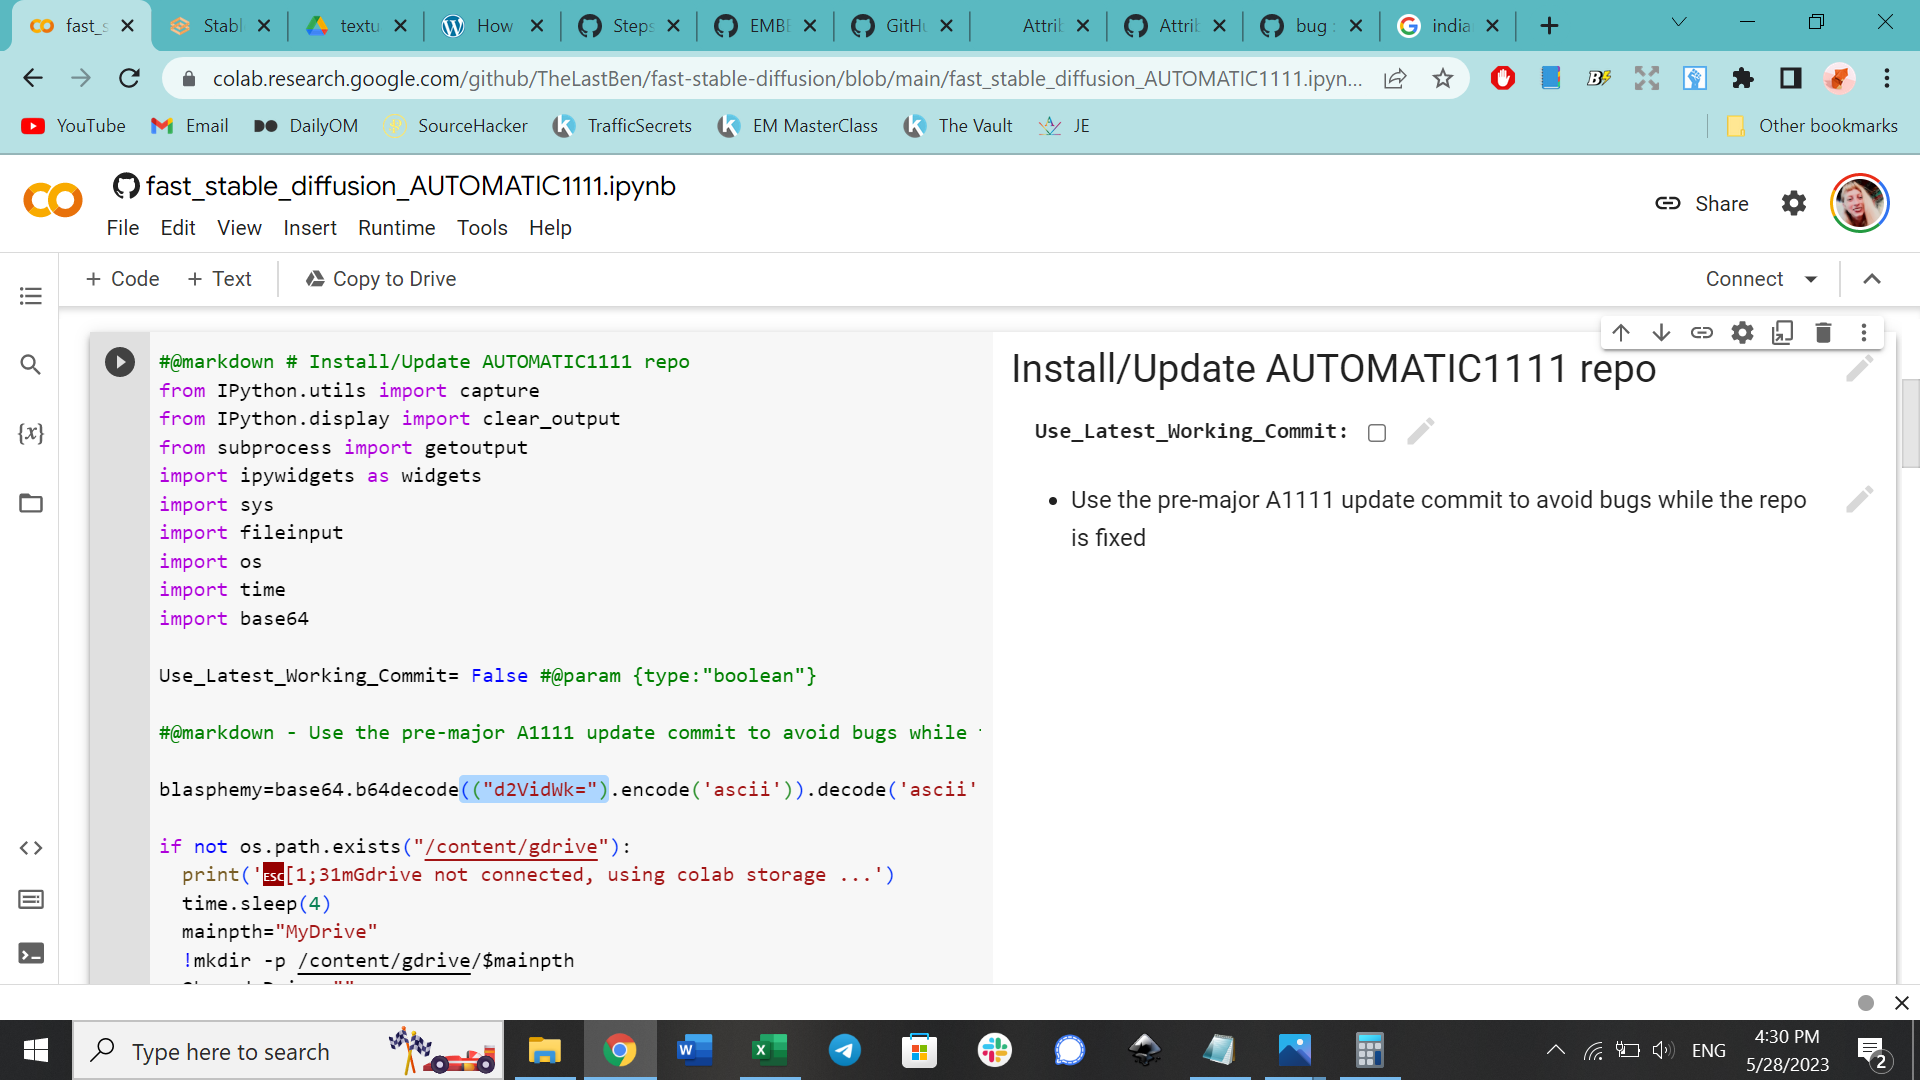Move the cell up
The height and width of the screenshot is (1080, 1920).
pyautogui.click(x=1621, y=332)
